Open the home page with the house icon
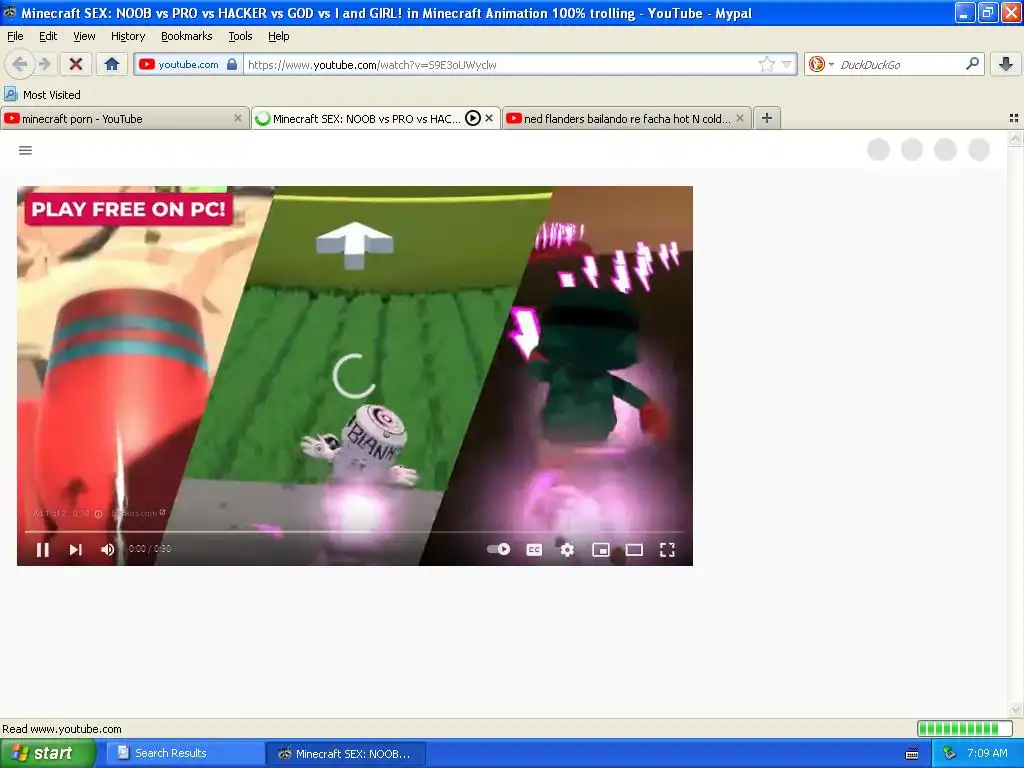Image resolution: width=1024 pixels, height=768 pixels. coord(112,64)
